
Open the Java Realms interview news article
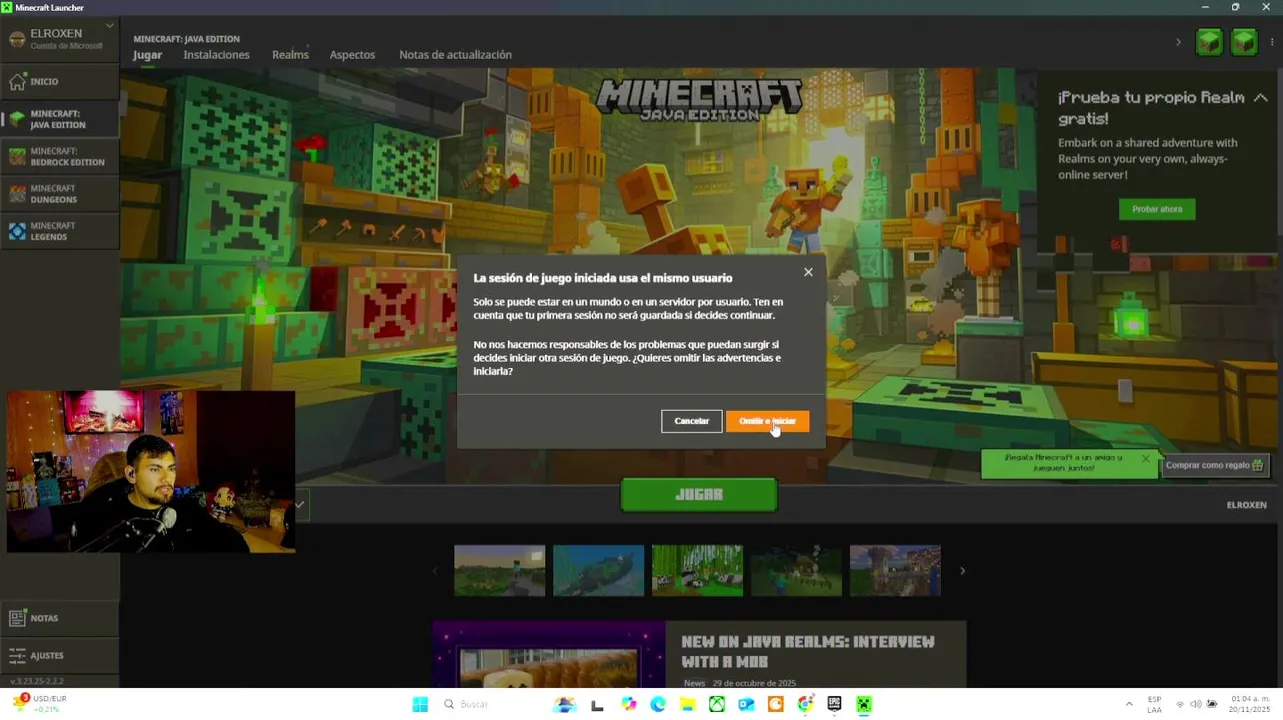pos(808,650)
